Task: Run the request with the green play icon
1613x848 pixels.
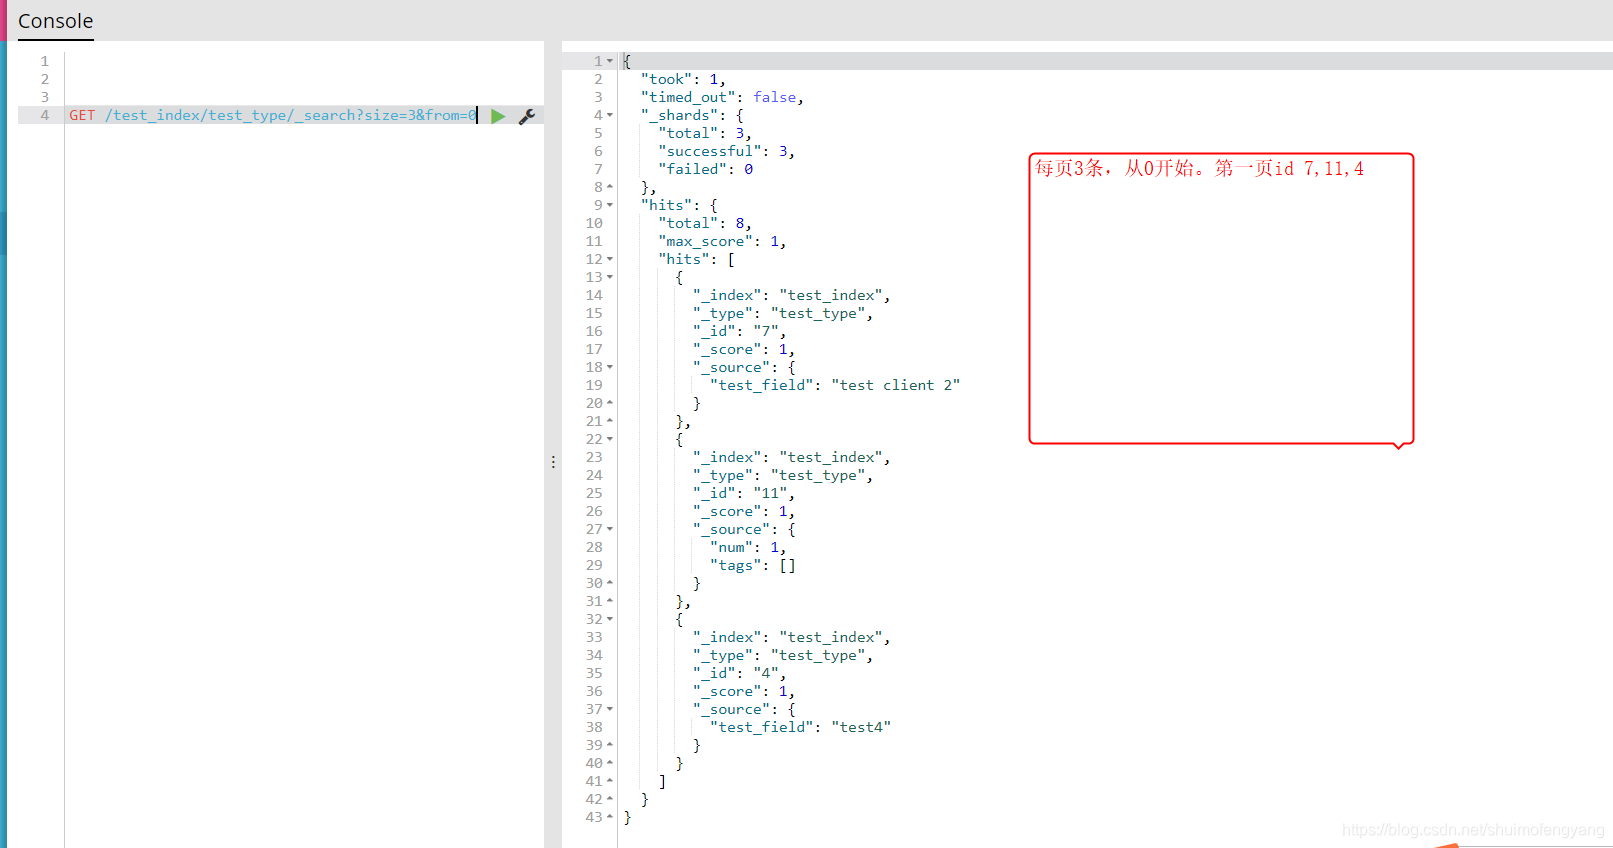Action: pos(498,116)
